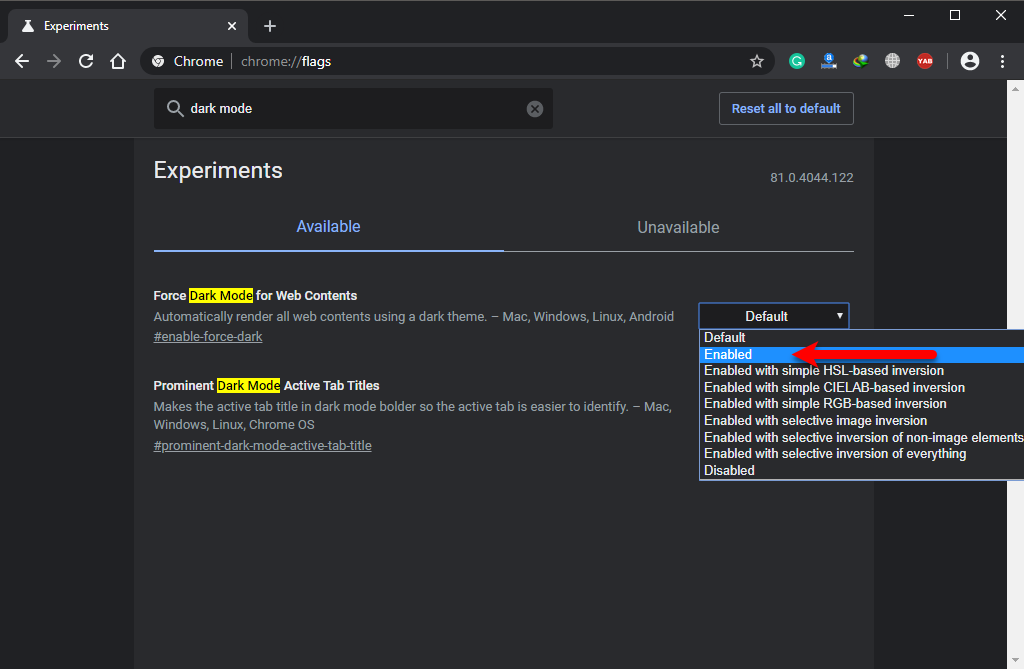The image size is (1024, 669).
Task: Click Reset all to default button
Action: click(786, 109)
